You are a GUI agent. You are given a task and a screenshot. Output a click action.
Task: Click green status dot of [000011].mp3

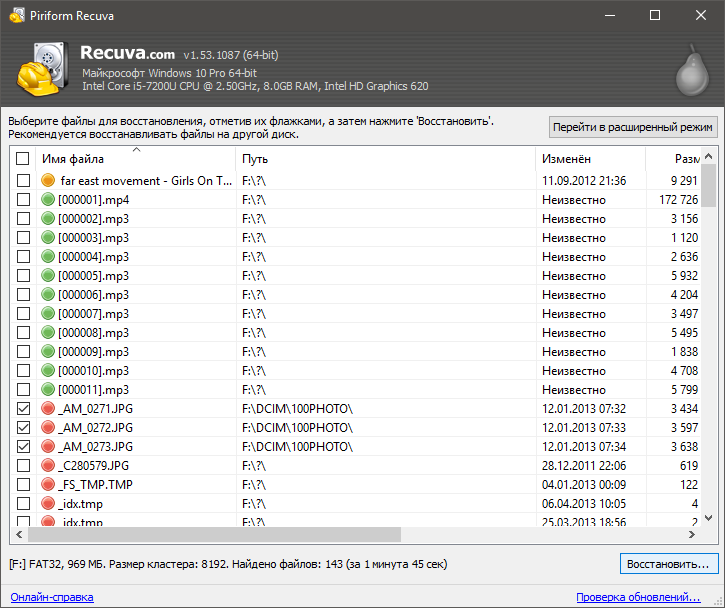pos(48,389)
